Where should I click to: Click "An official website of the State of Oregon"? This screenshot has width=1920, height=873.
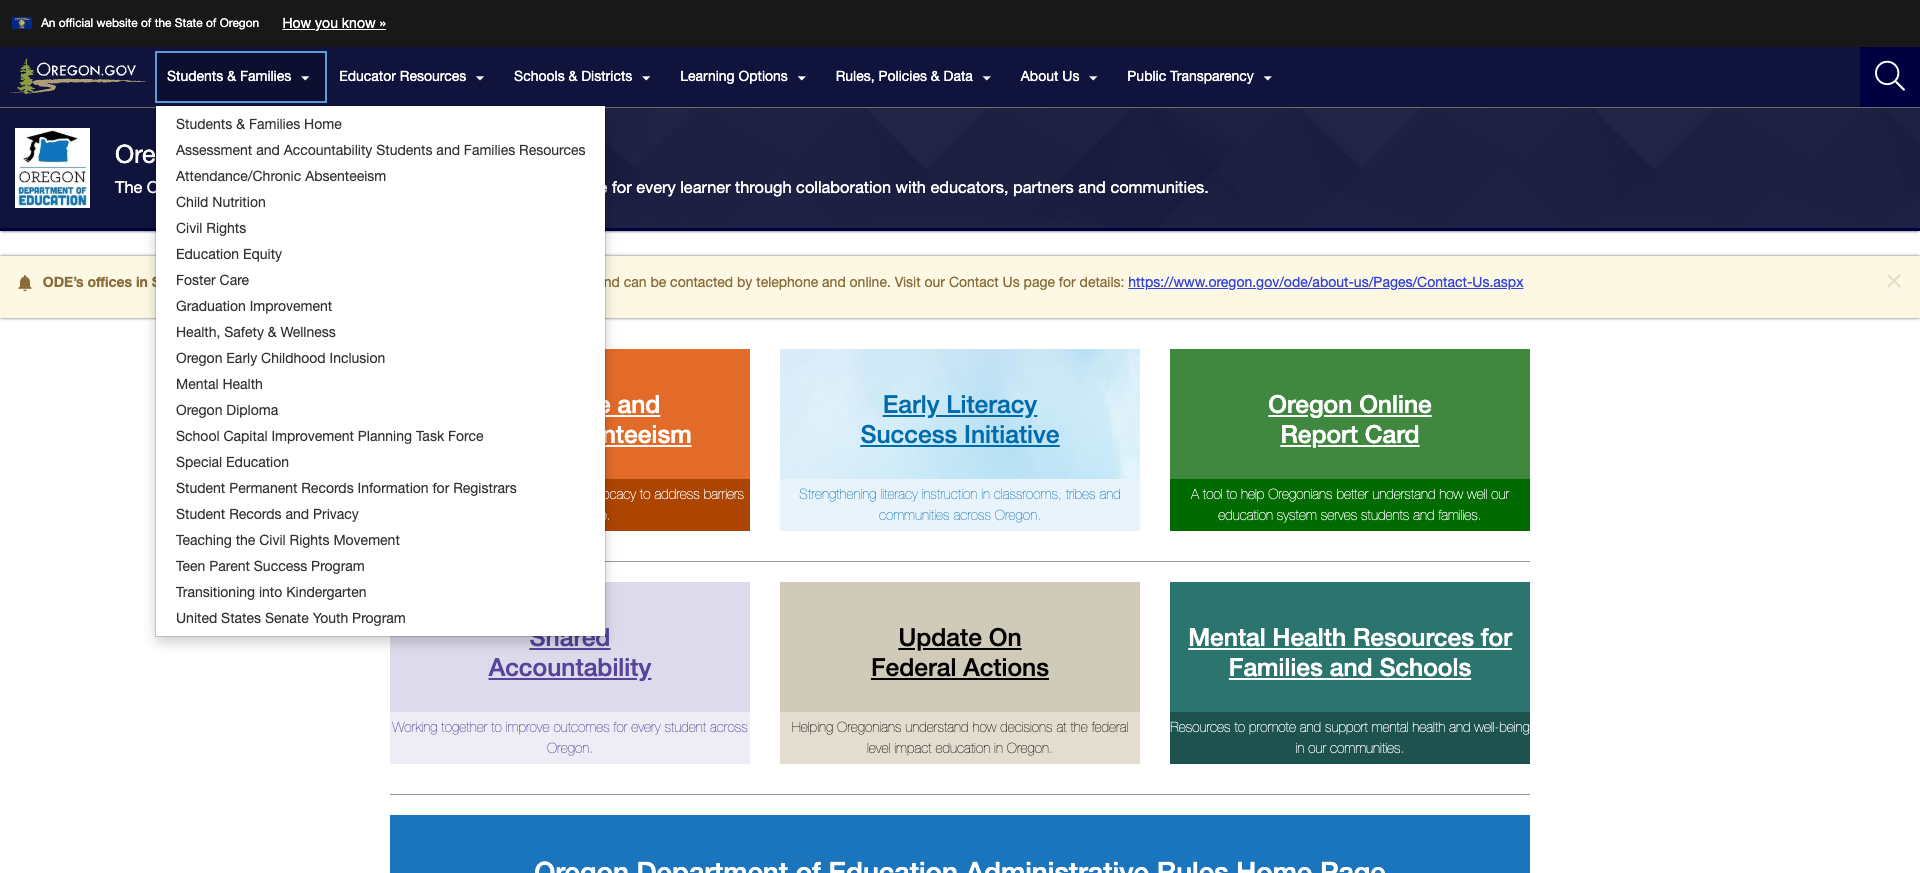pos(150,23)
